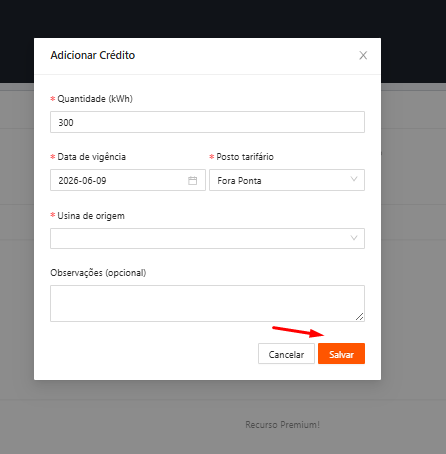Click the Quantidade (kWh) label

tap(95, 99)
